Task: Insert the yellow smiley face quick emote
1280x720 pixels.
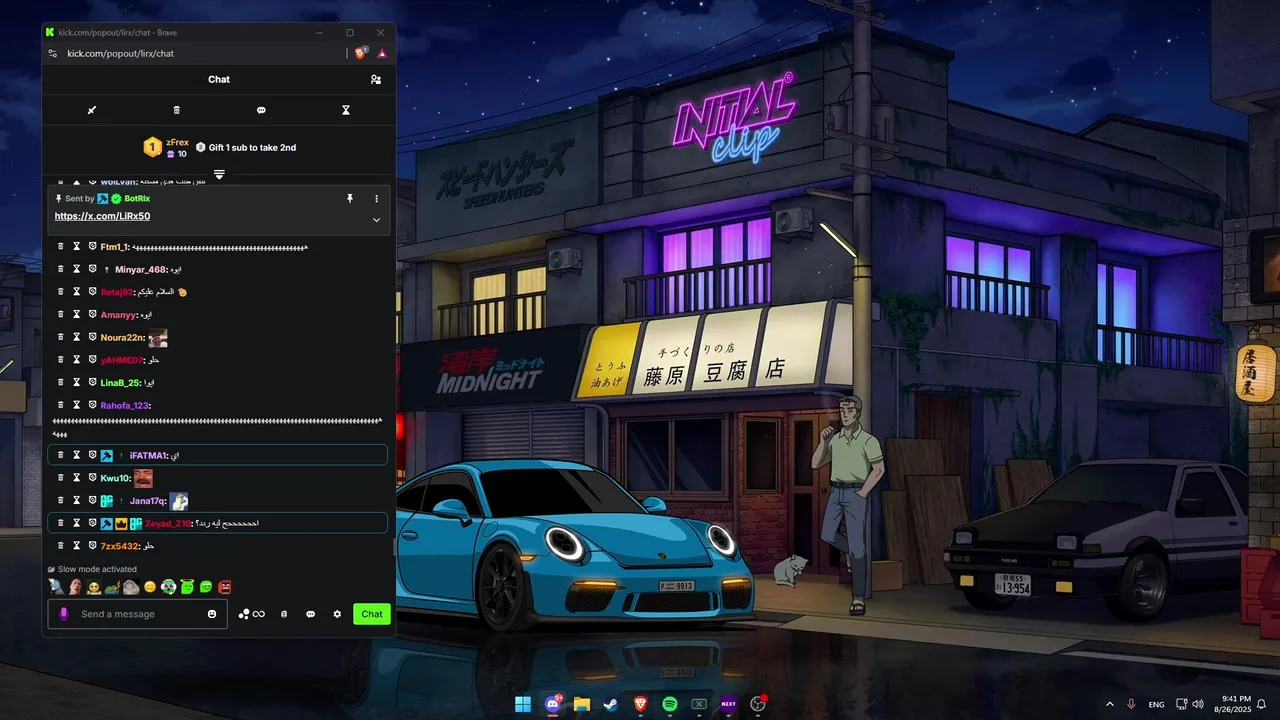Action: (150, 587)
